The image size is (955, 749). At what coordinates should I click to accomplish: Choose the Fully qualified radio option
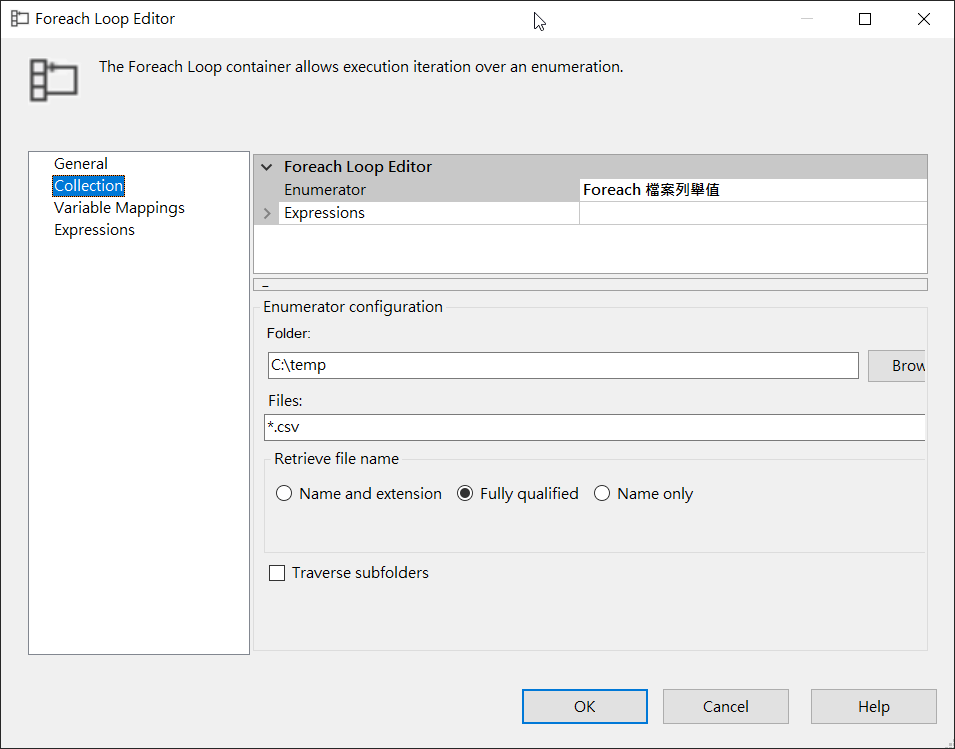465,494
